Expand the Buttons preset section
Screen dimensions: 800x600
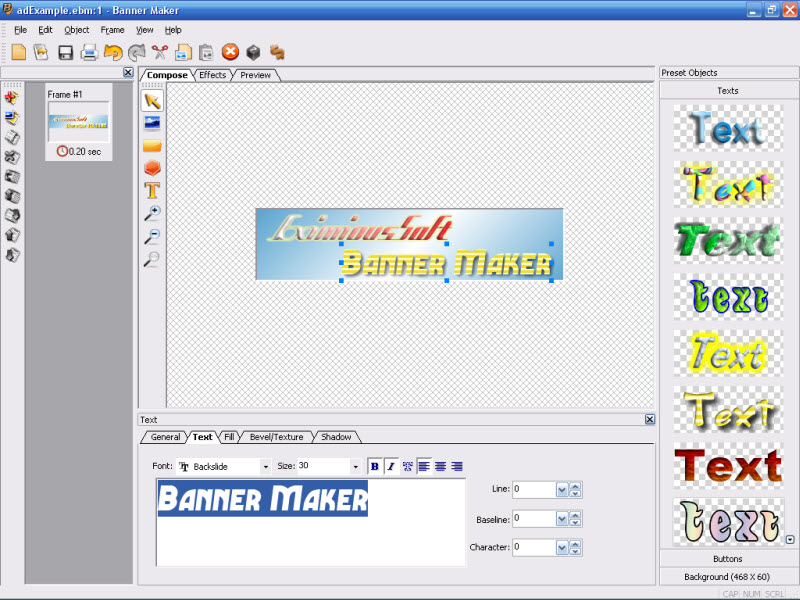[728, 559]
